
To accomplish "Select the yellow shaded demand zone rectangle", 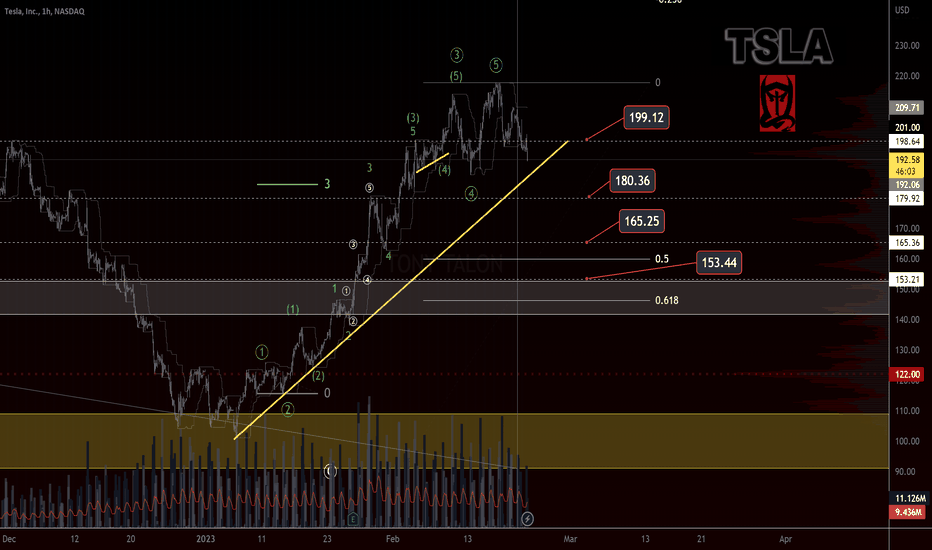I will click(x=444, y=441).
